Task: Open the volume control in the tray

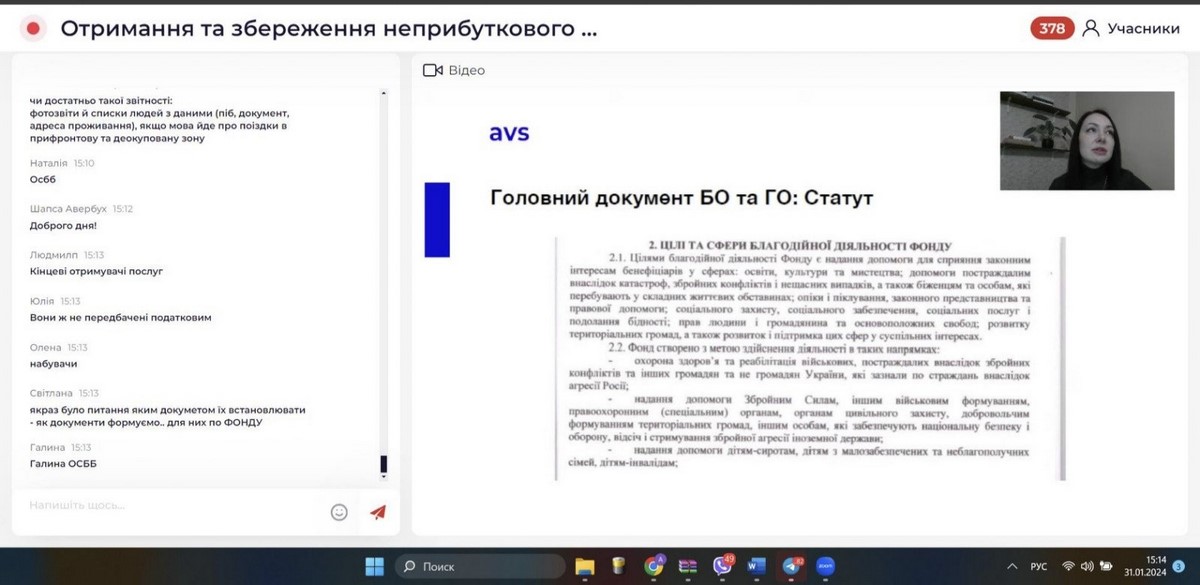Action: [1087, 566]
